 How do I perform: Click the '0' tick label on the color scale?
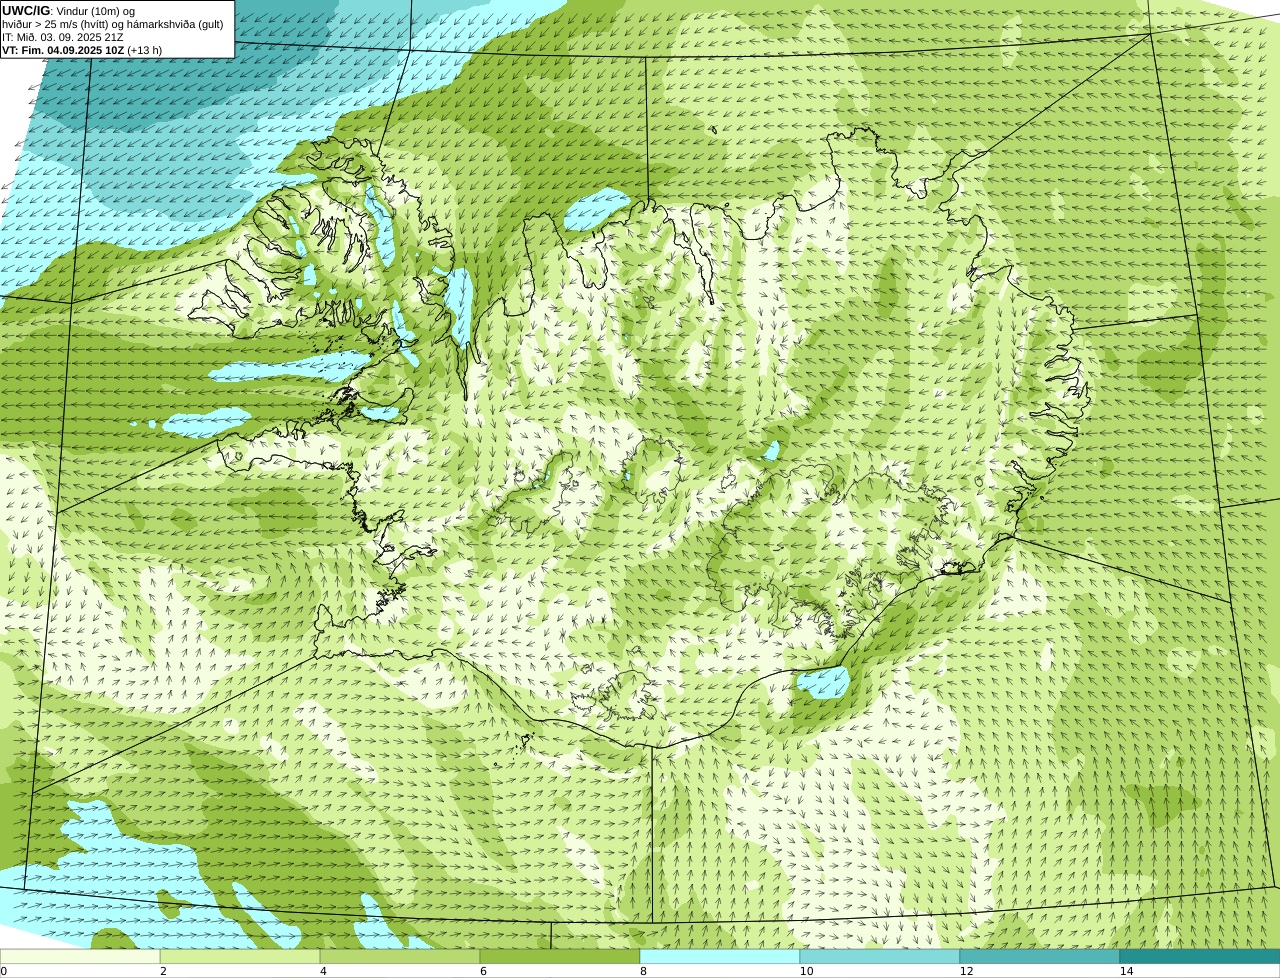click(x=3, y=971)
